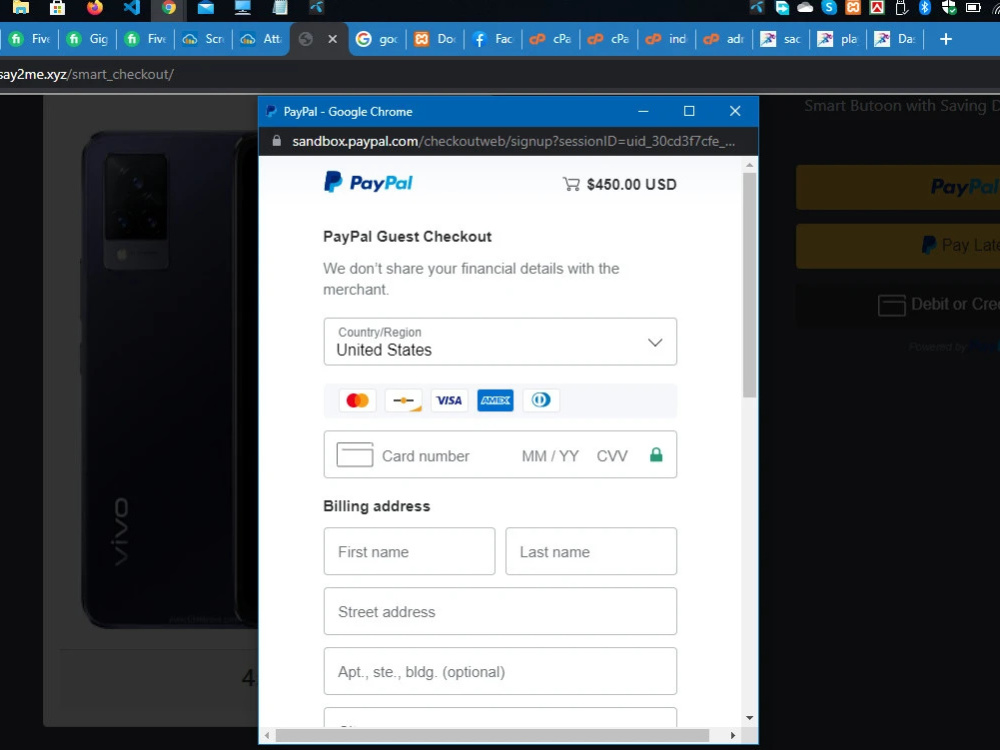
Task: Click the yellow PayPal button in the background page
Action: coord(898,187)
